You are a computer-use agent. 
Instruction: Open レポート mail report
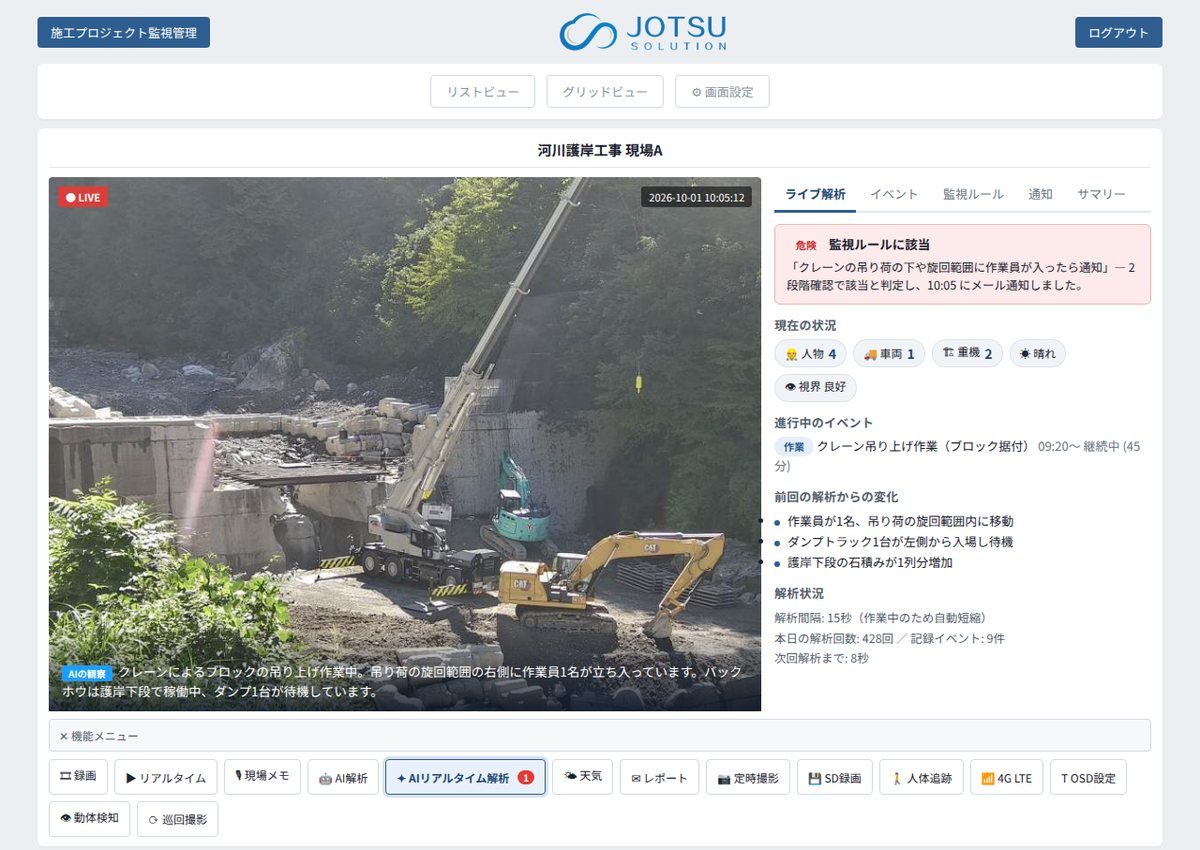pos(659,777)
